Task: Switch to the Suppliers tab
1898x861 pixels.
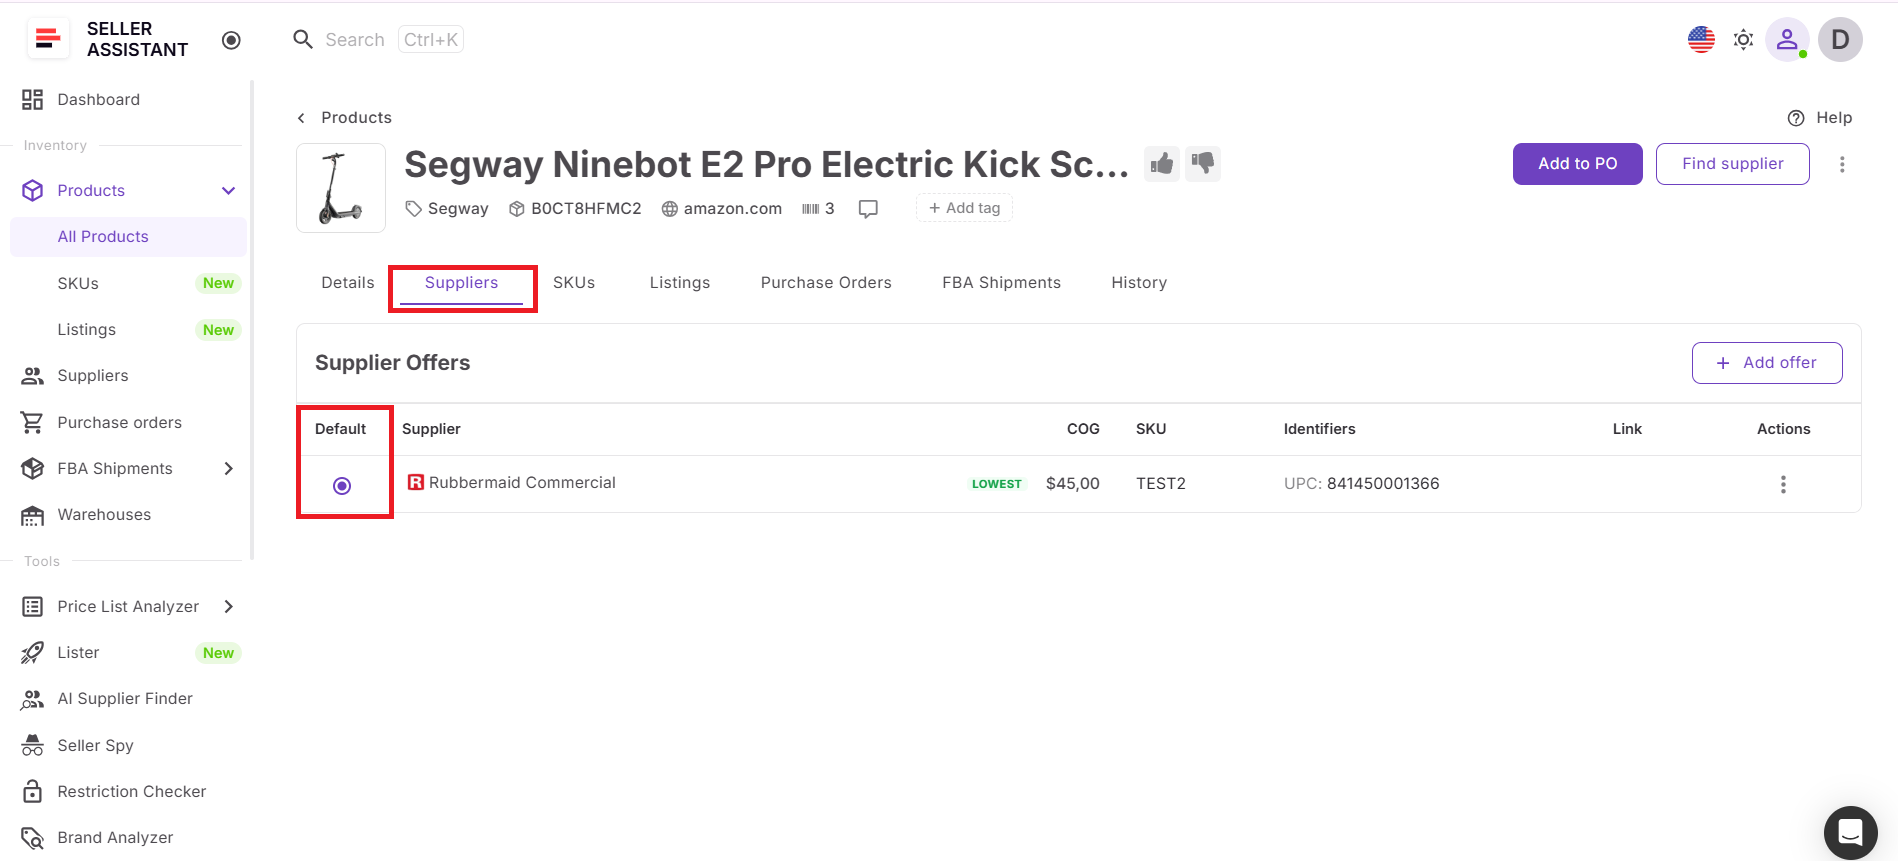Action: pyautogui.click(x=462, y=284)
